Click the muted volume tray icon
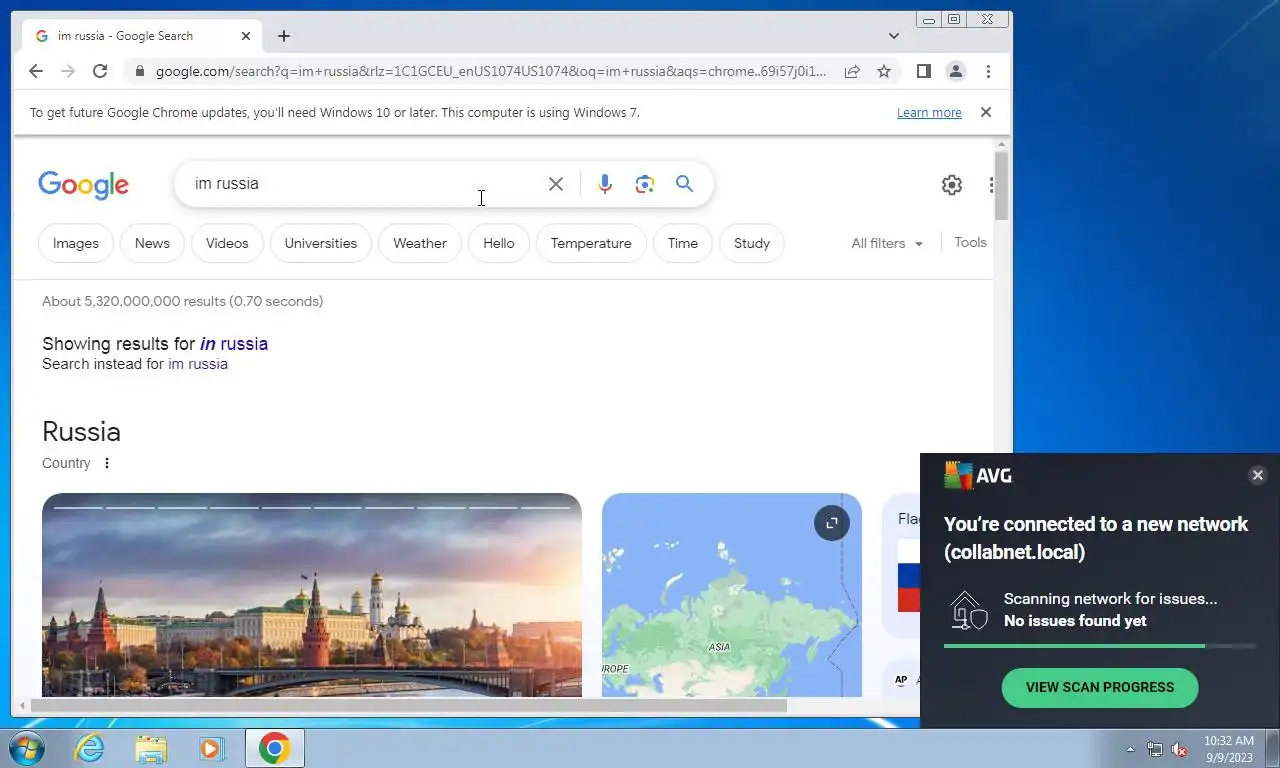 click(x=1179, y=749)
